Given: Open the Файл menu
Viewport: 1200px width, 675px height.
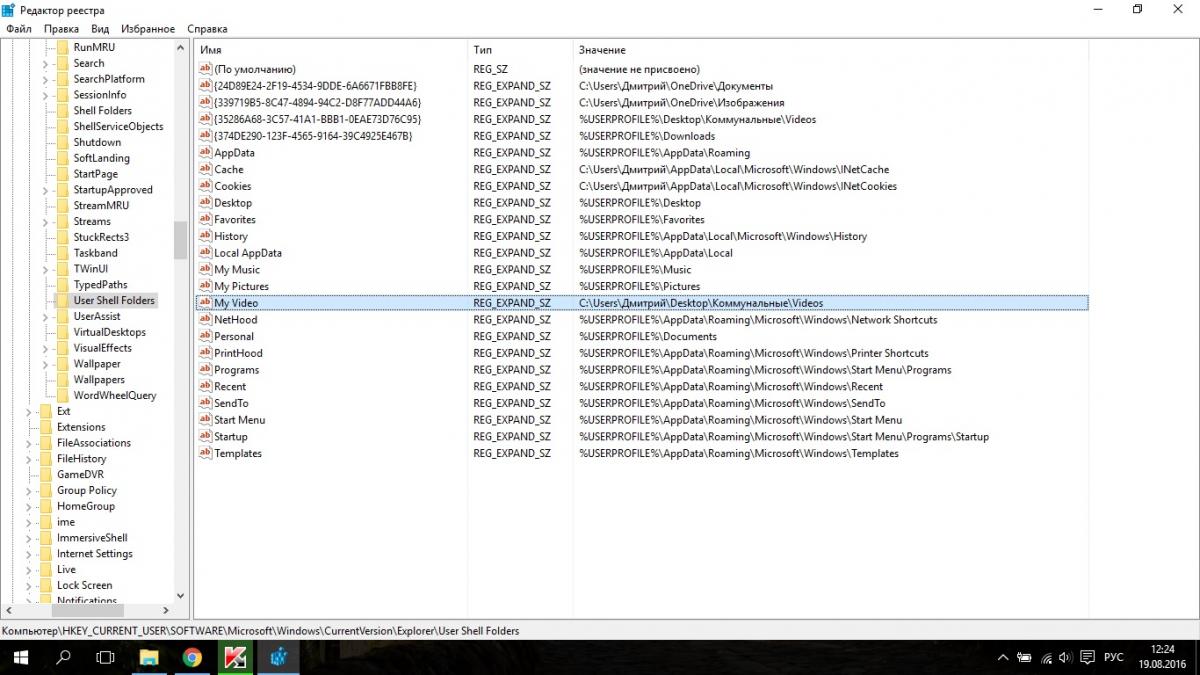Looking at the screenshot, I should [x=18, y=29].
